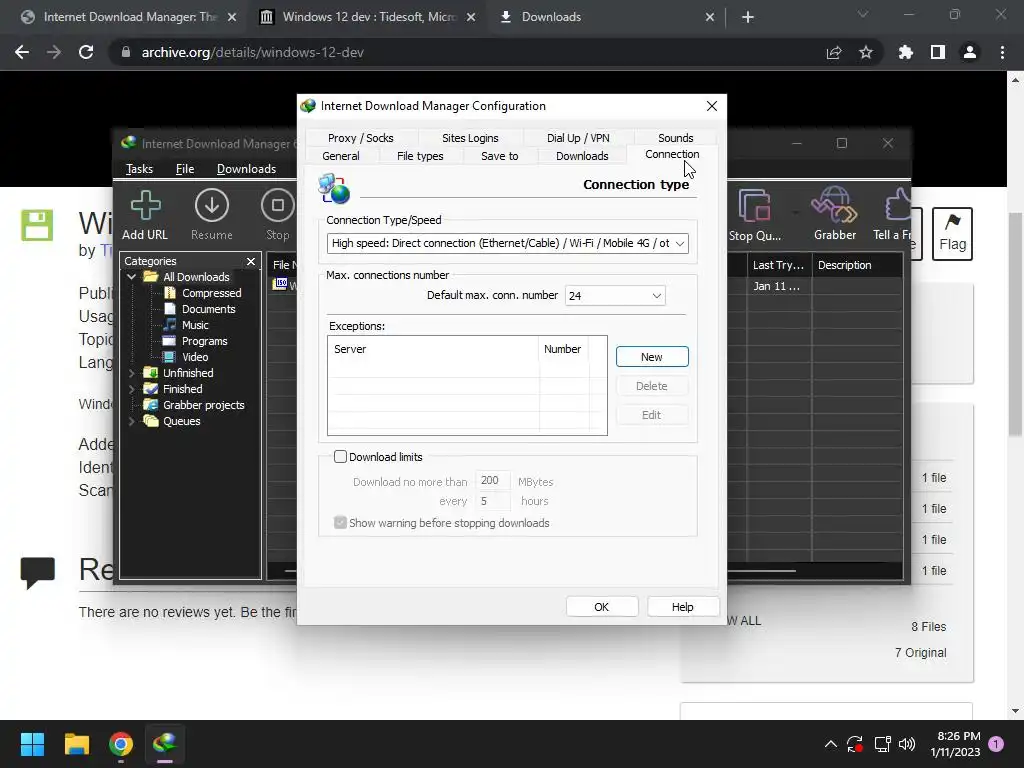Viewport: 1024px width, 768px height.
Task: Click MBytes limit field showing 200
Action: click(492, 481)
